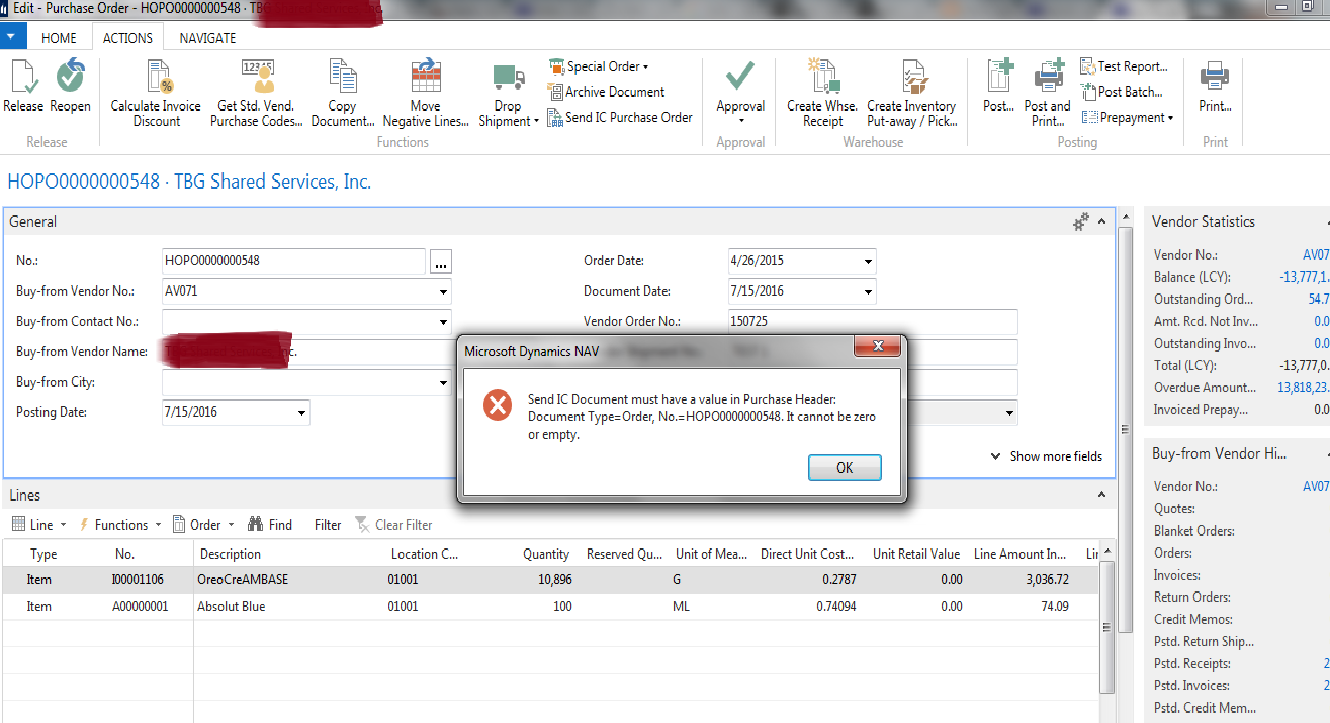The height and width of the screenshot is (723, 1330).
Task: Click the Overdue Amount value link
Action: (x=1303, y=387)
